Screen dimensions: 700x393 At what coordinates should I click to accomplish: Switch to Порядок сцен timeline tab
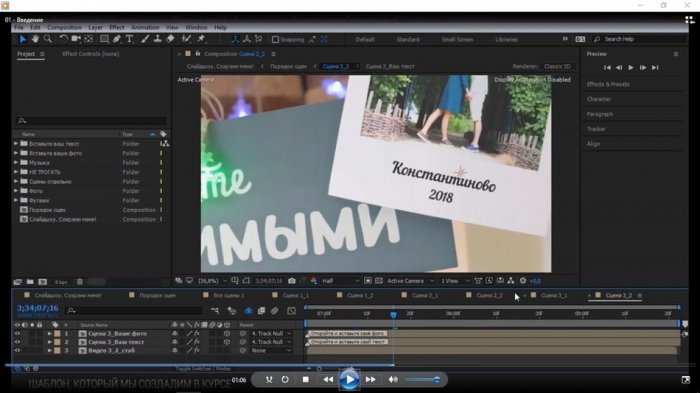[x=157, y=295]
